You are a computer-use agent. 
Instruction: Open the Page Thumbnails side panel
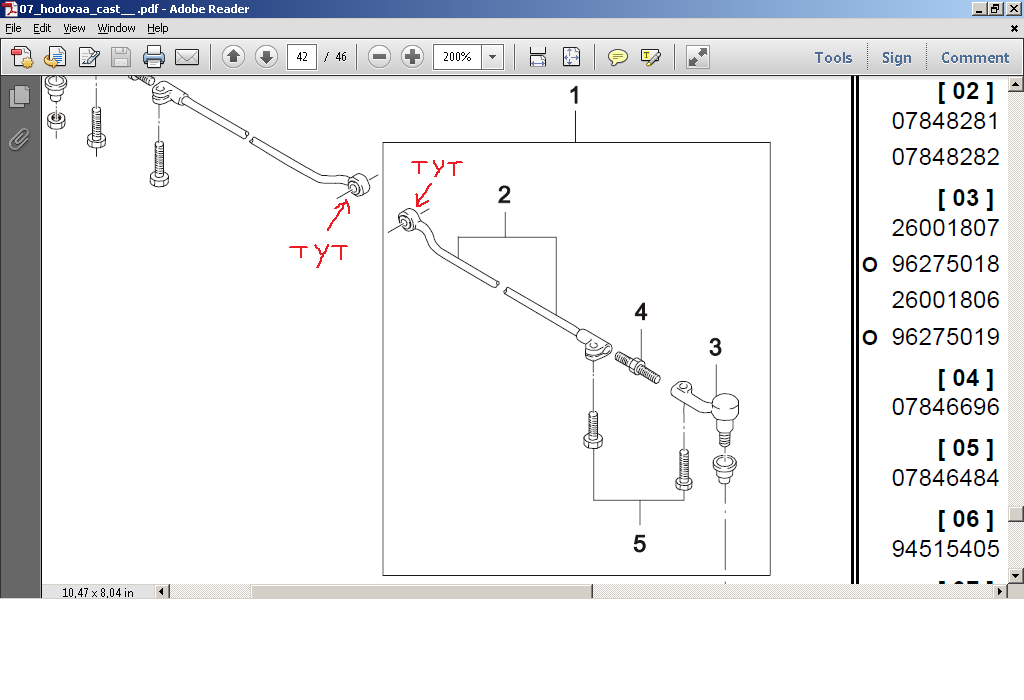pos(19,97)
